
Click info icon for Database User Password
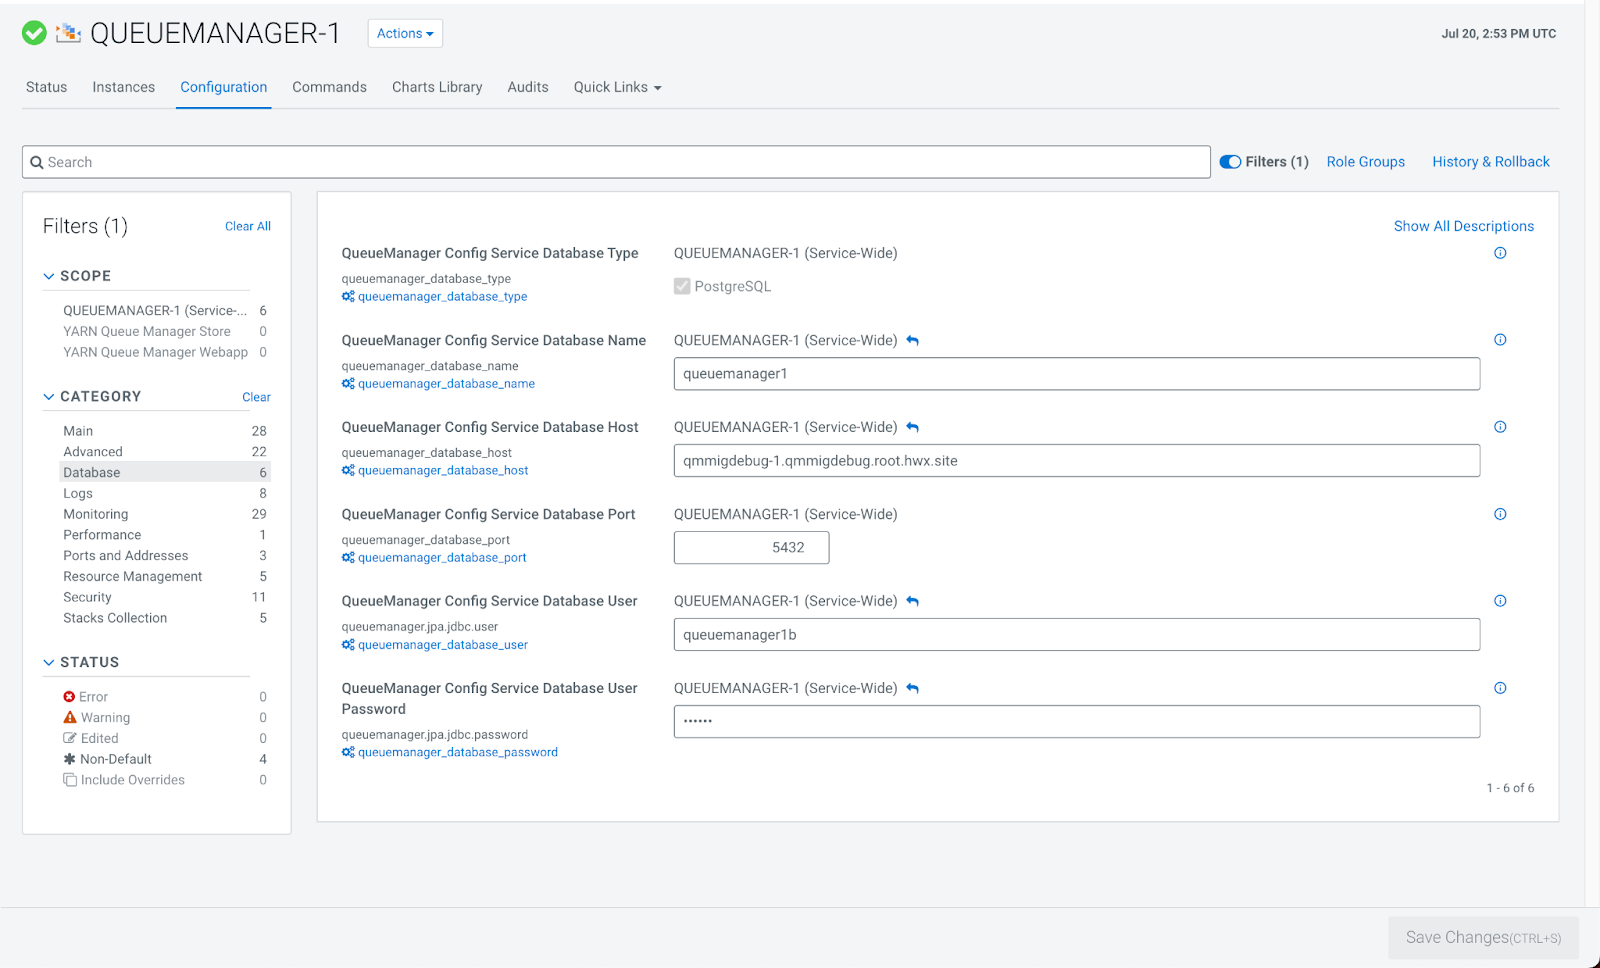tap(1500, 688)
